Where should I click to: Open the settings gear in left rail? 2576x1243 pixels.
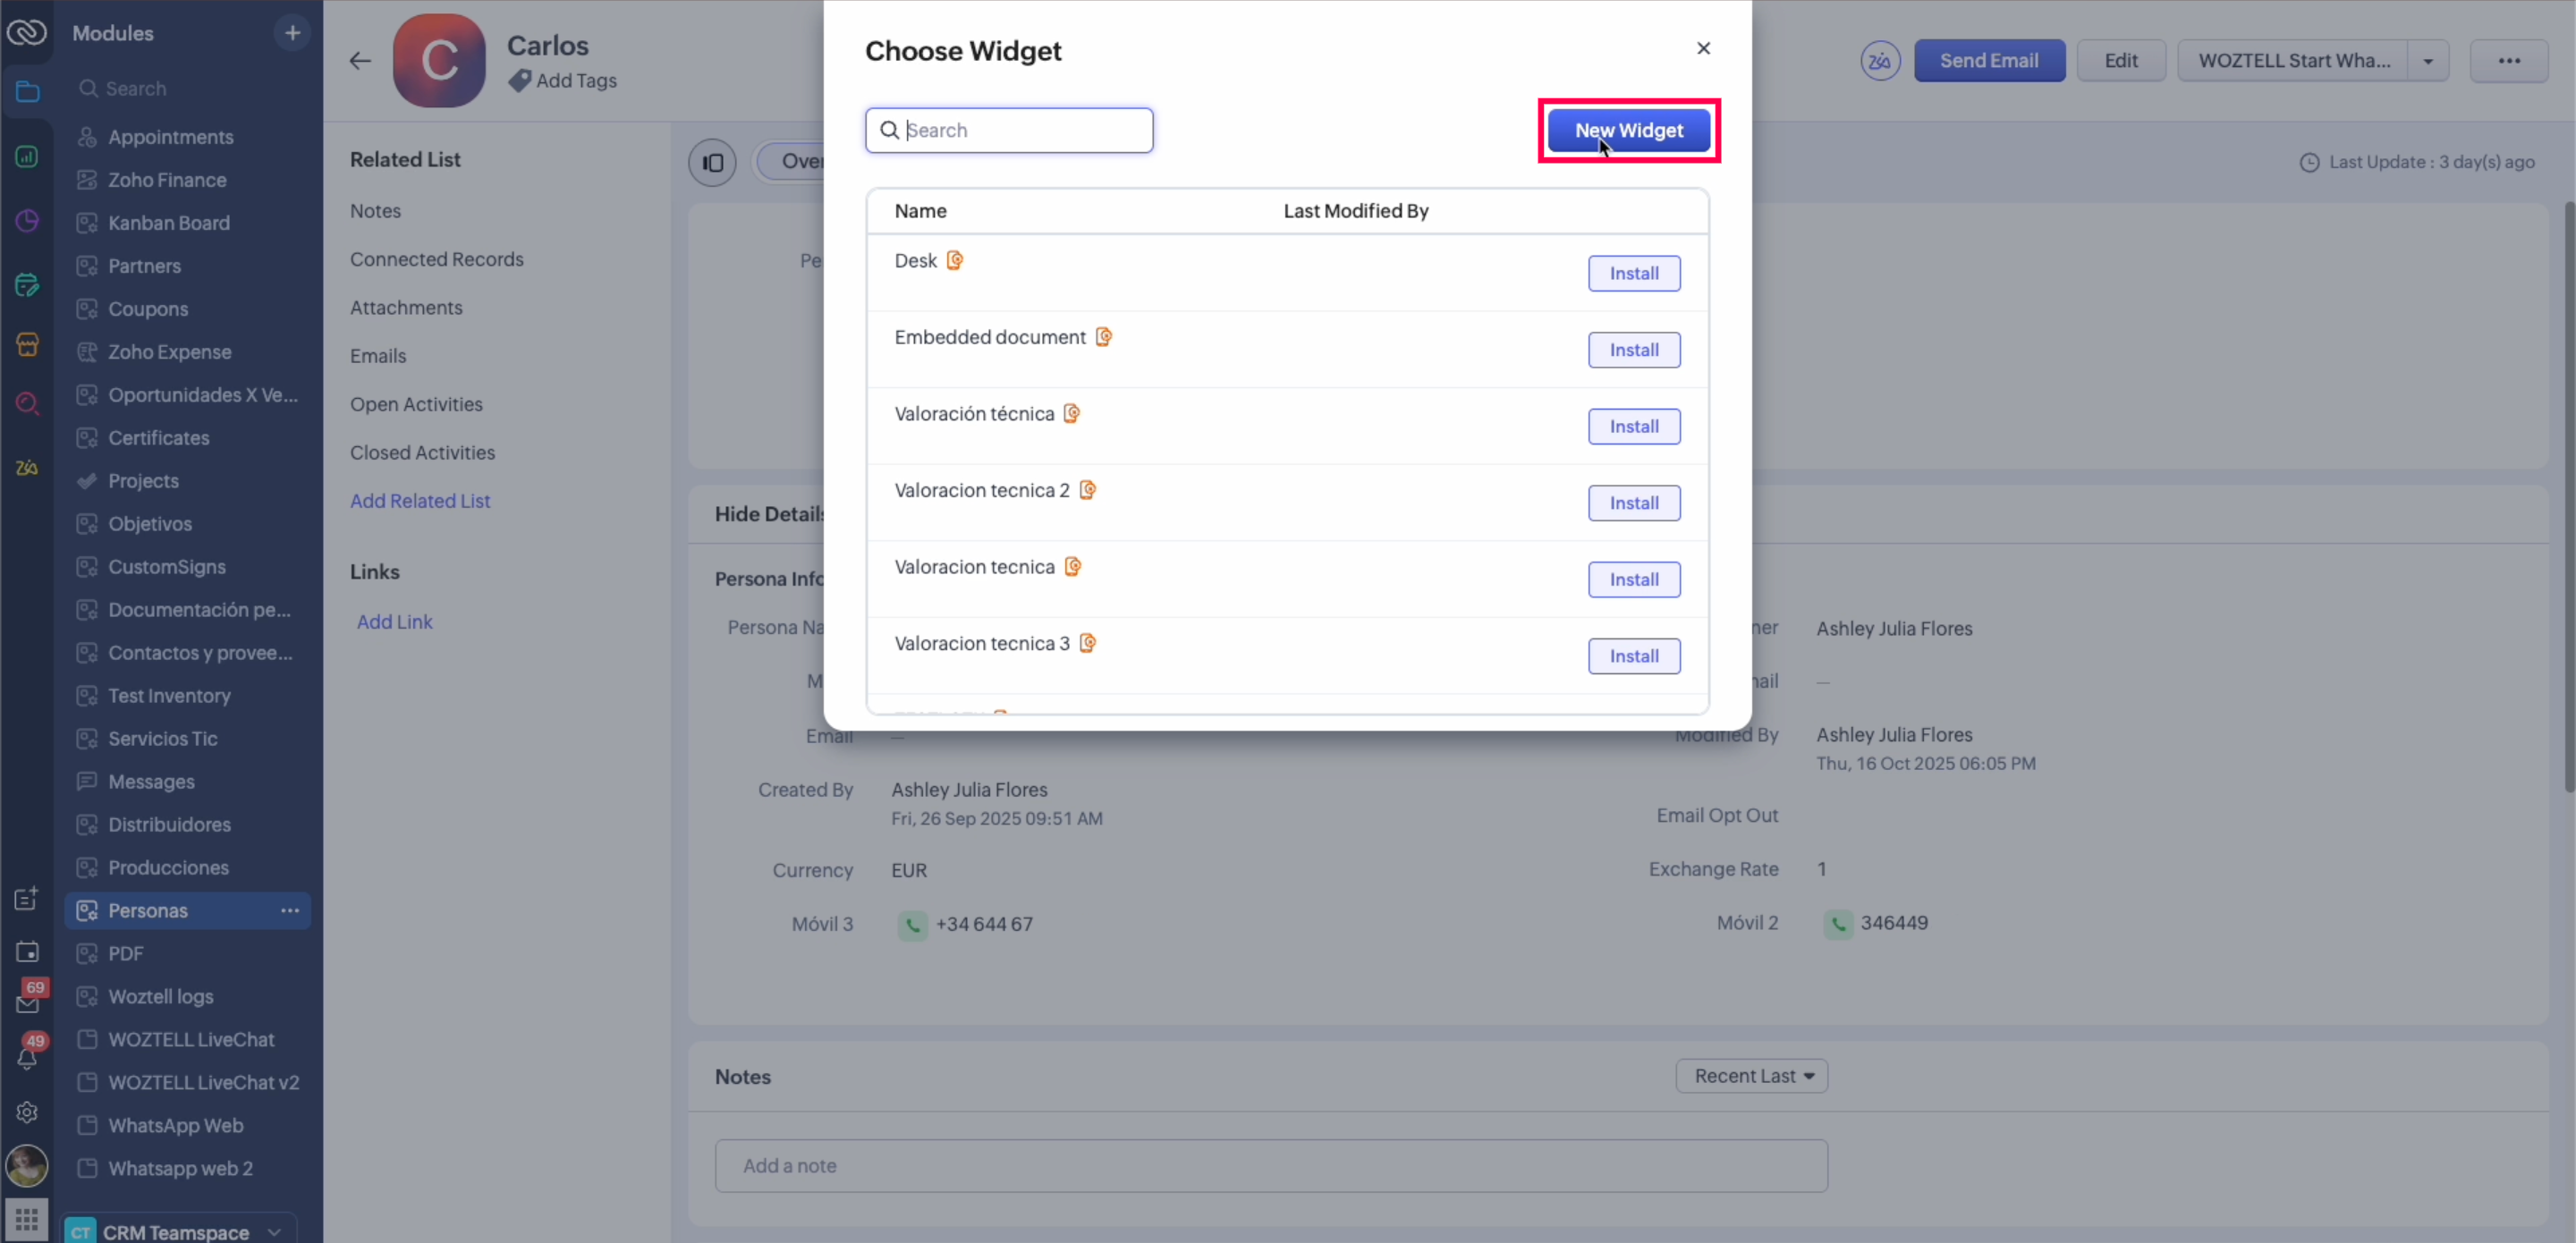(x=27, y=1112)
